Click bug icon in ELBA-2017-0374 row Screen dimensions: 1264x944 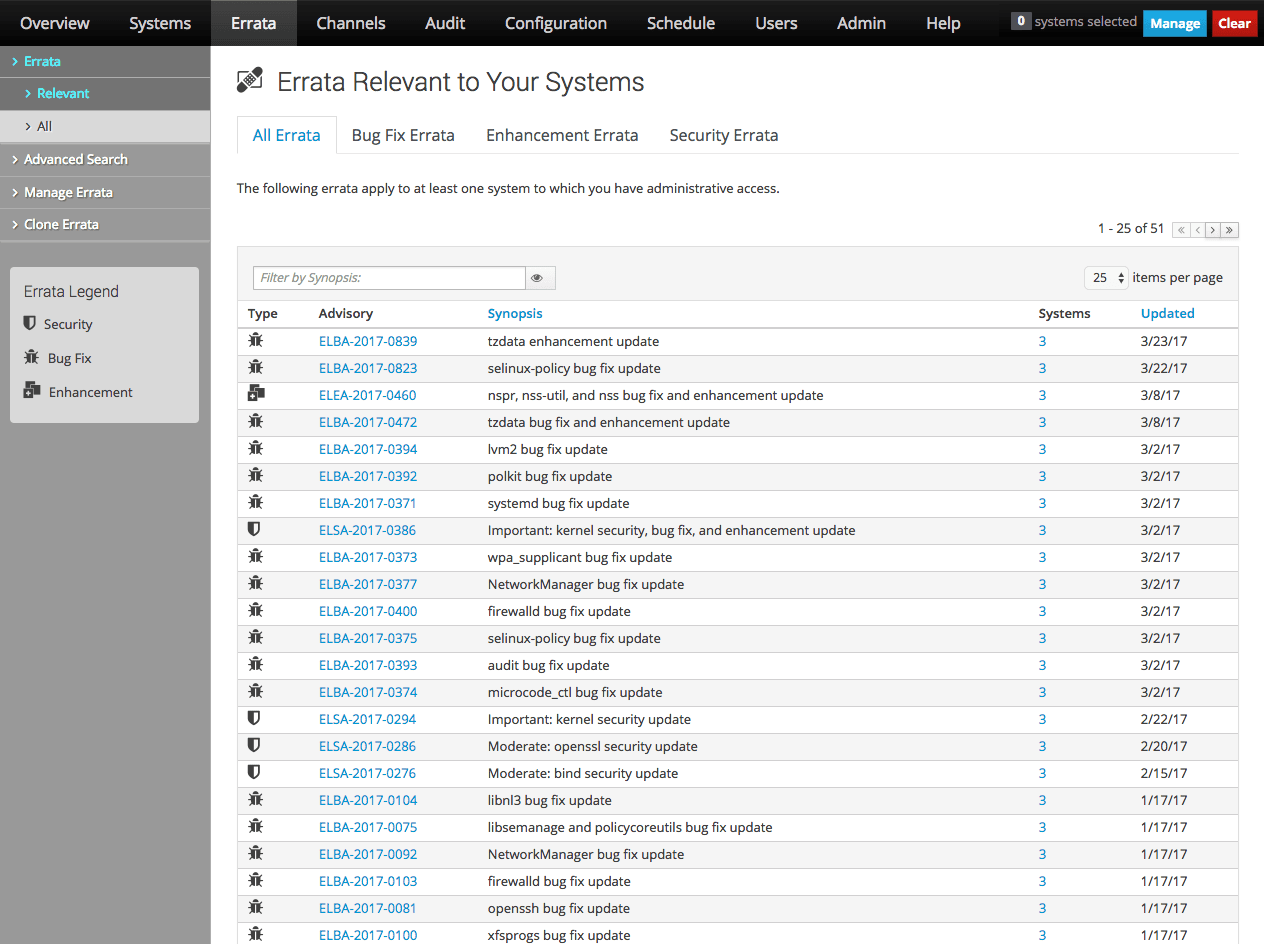tap(256, 692)
